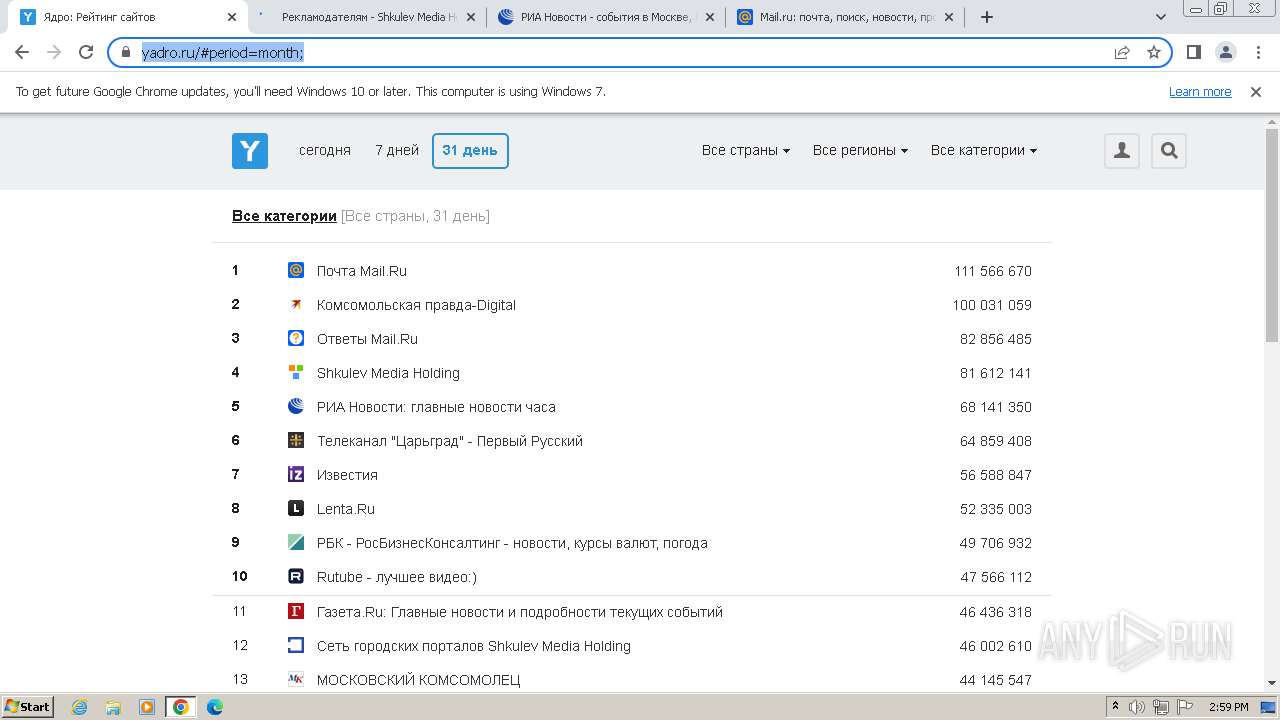
Task: Open Chrome three-dot menu
Action: [1258, 52]
